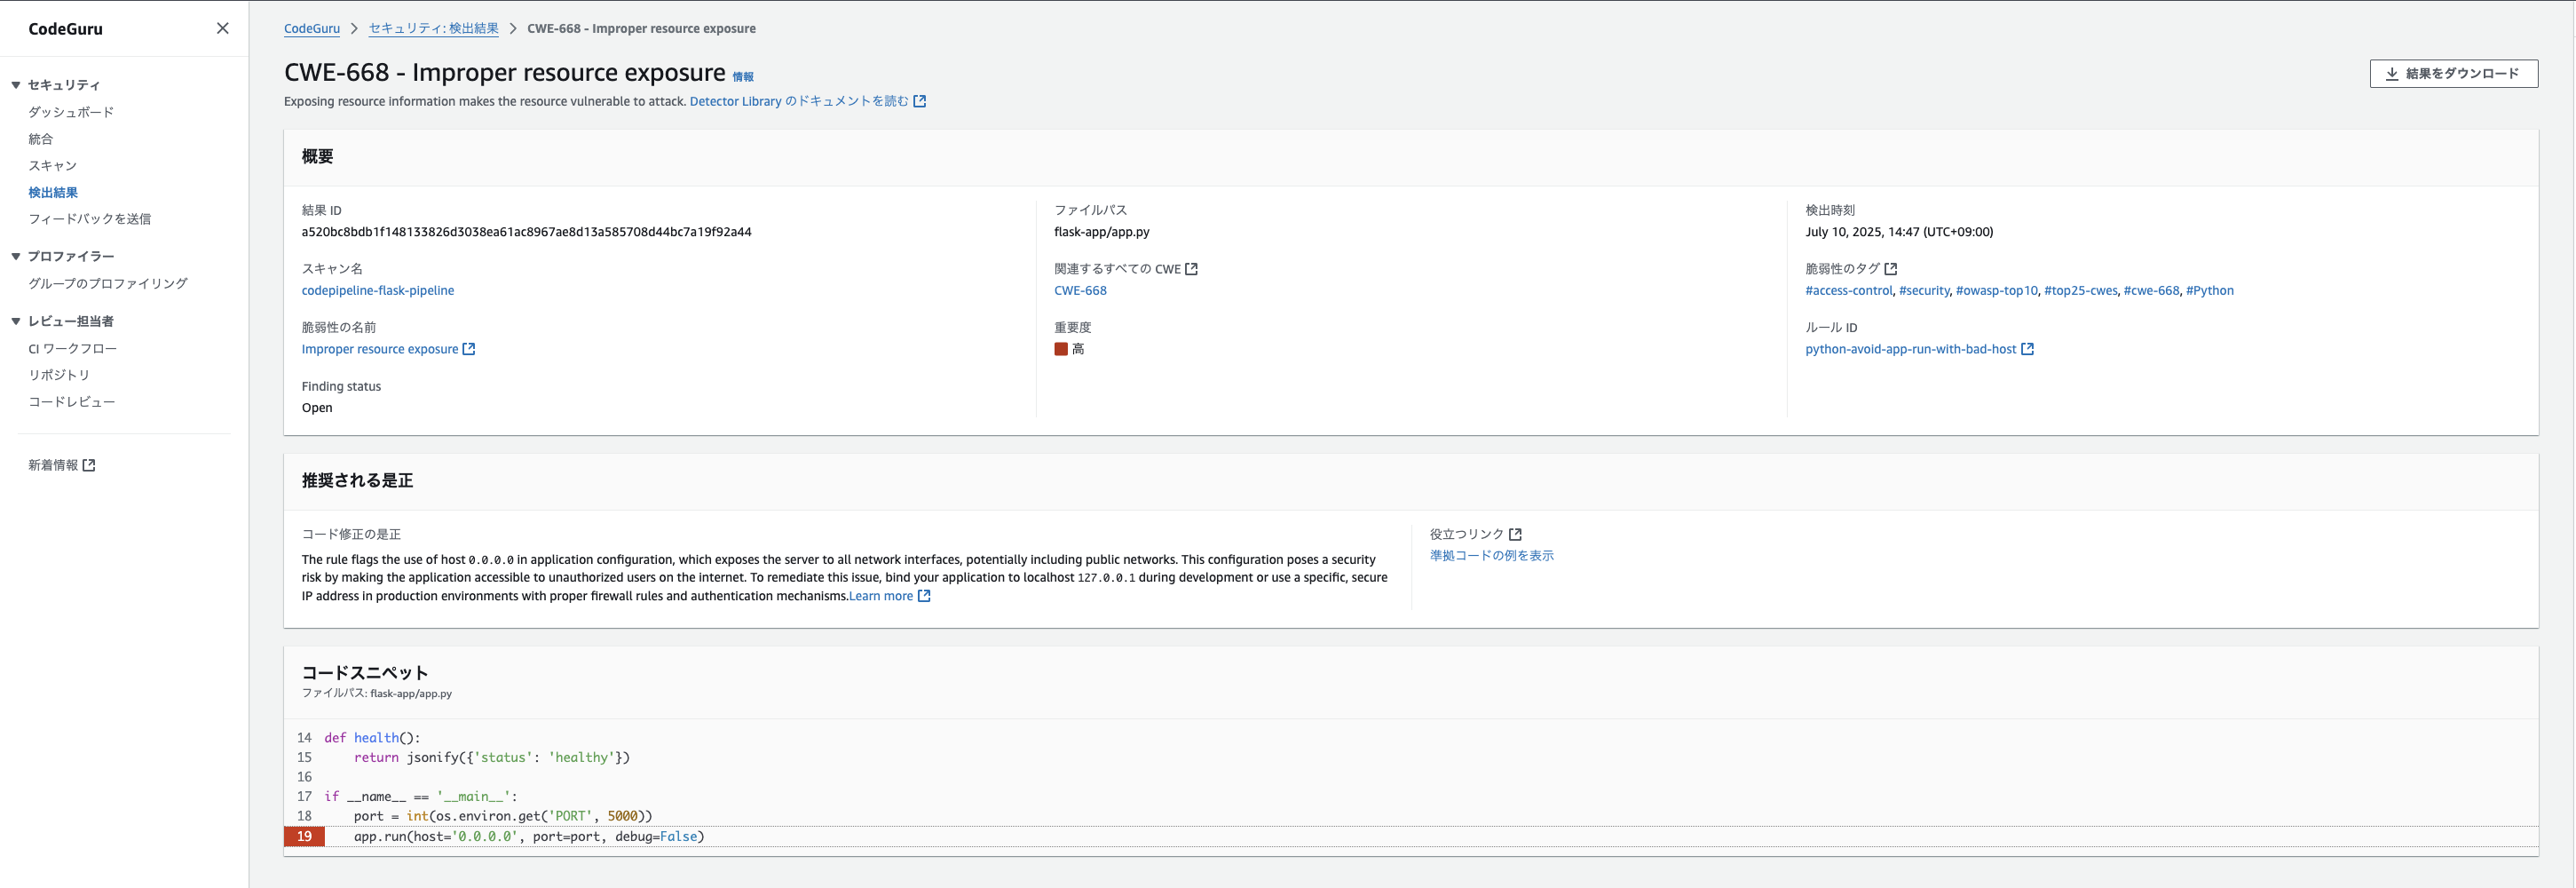Click 情報 next to the CWE-668 title
Viewport: 2576px width, 888px height.
tap(745, 75)
